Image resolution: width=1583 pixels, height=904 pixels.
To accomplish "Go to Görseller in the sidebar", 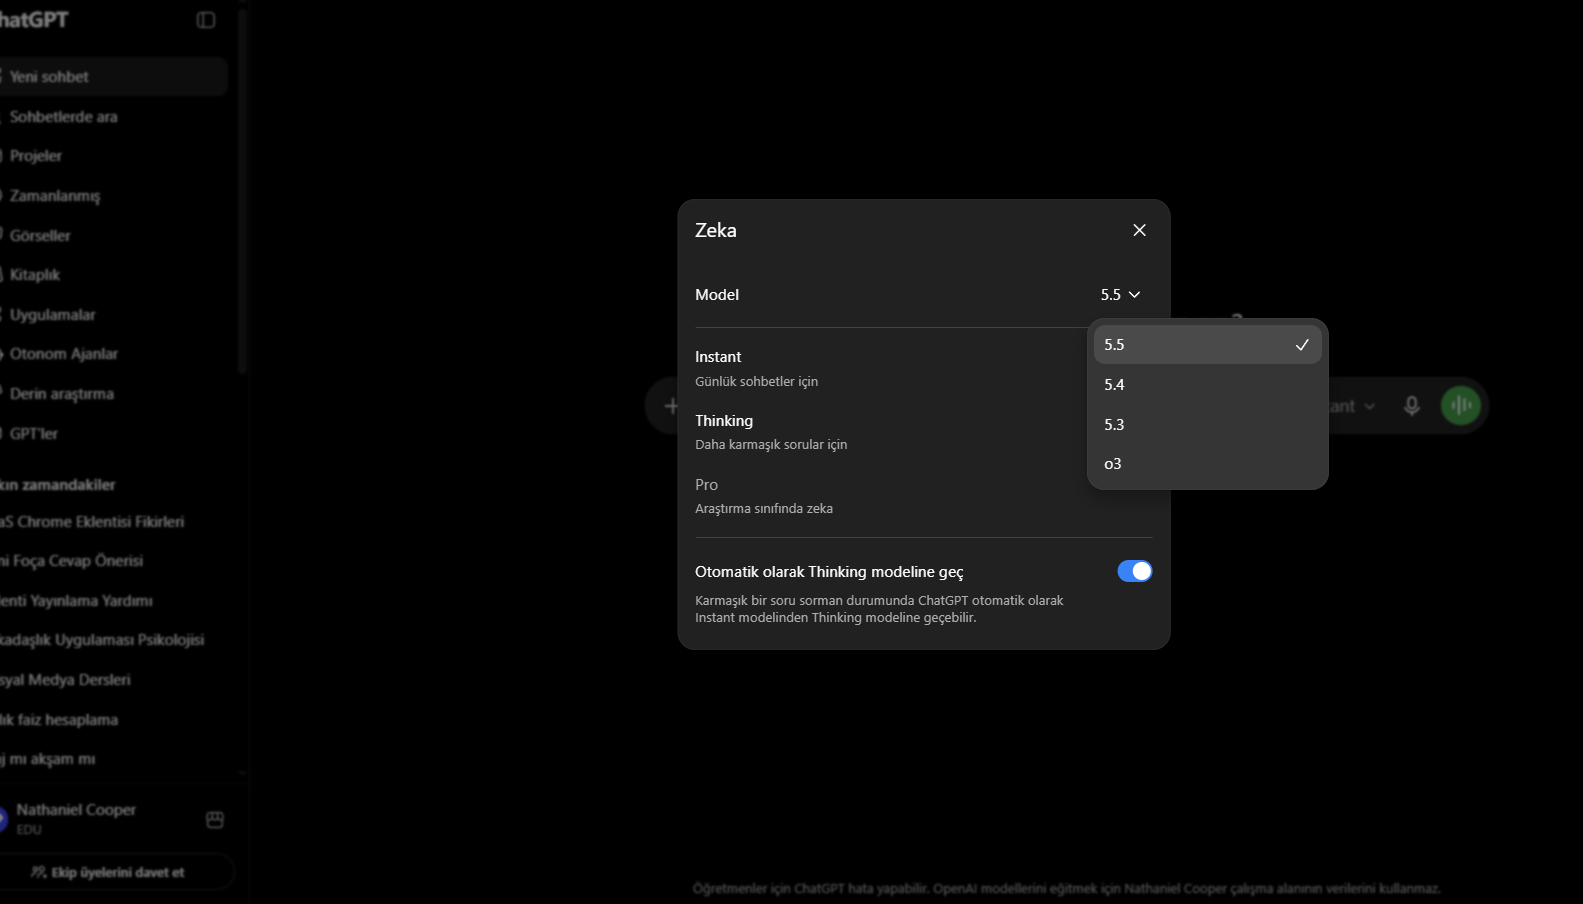I will tap(114, 236).
